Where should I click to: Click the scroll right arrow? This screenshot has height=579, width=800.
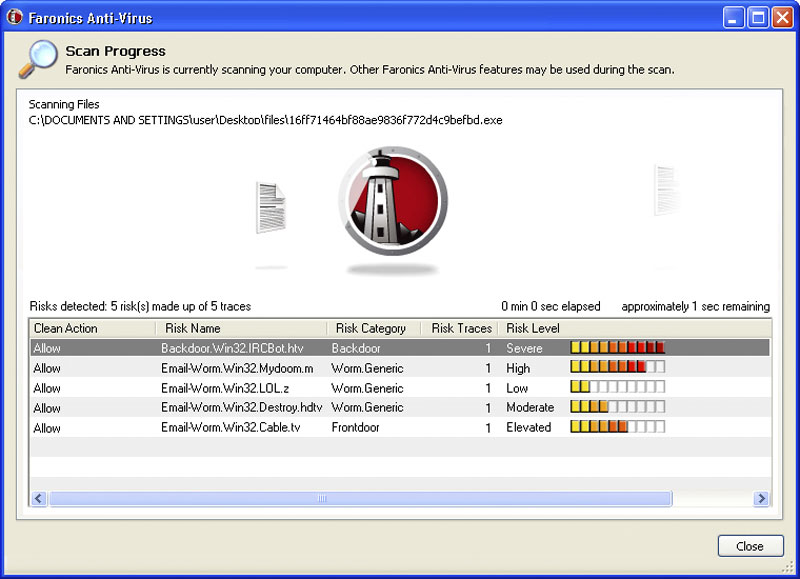coord(761,498)
